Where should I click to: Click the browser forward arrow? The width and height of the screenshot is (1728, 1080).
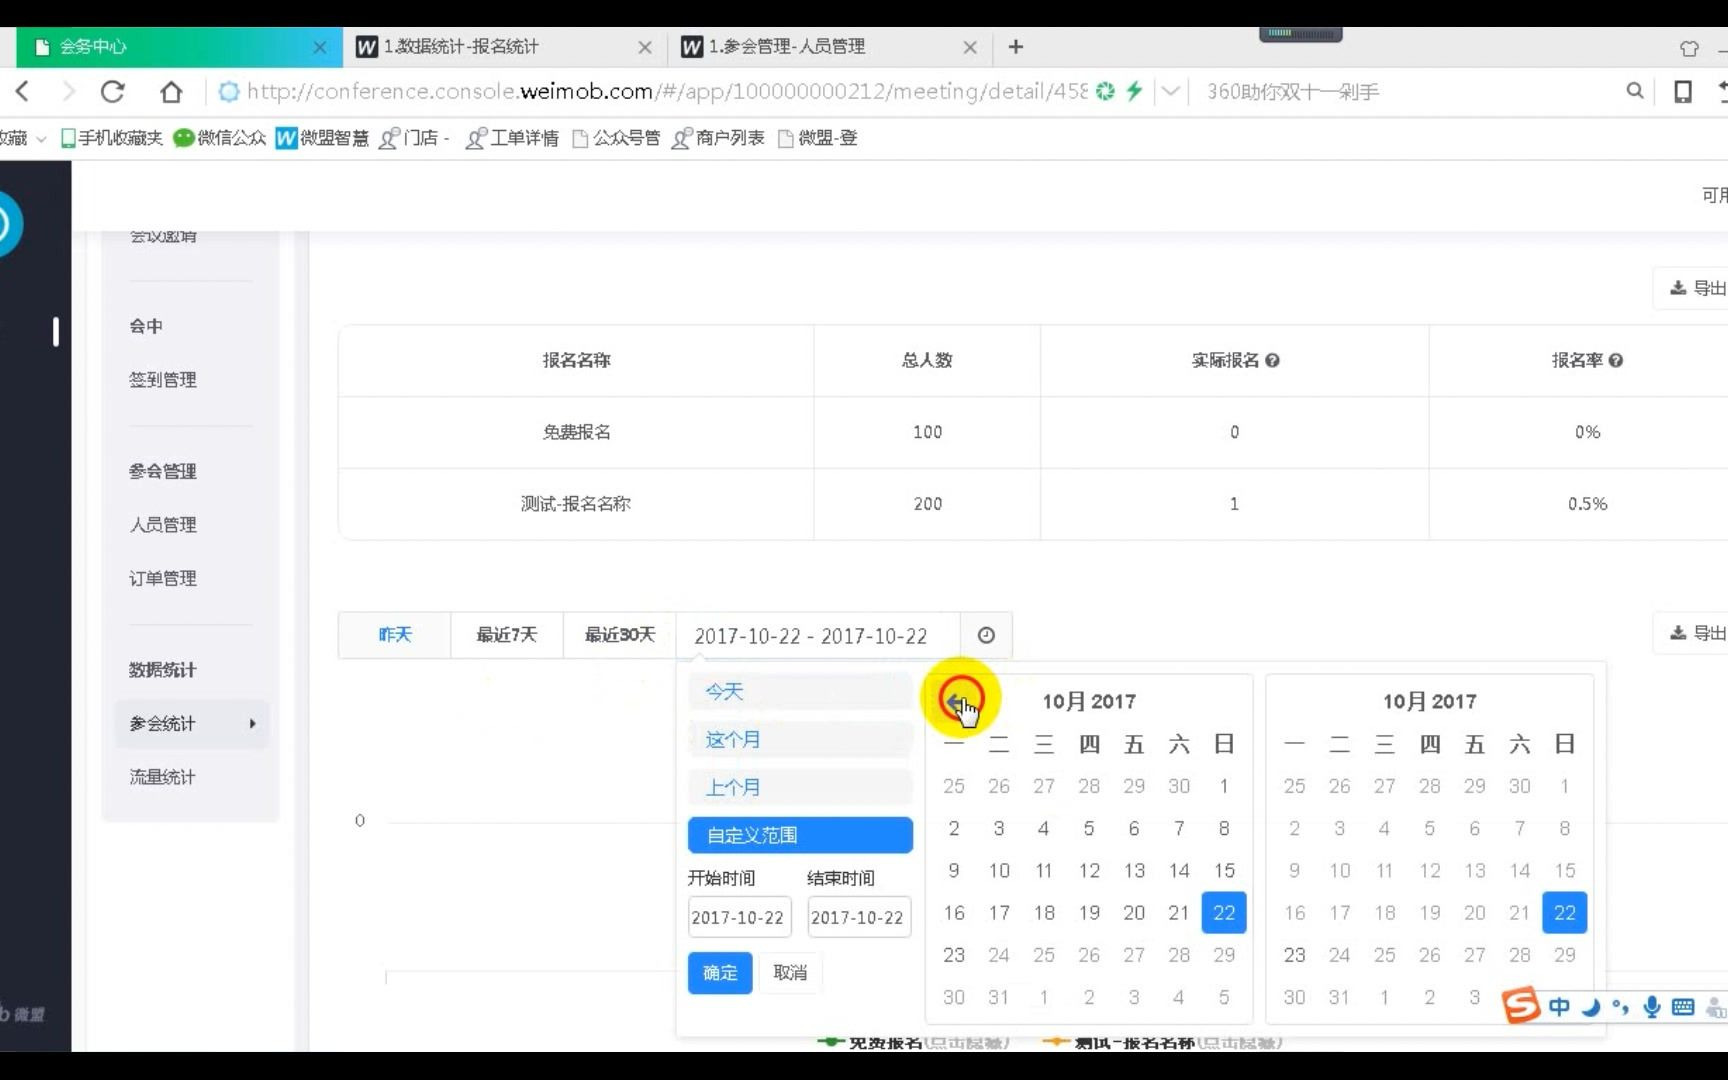[x=68, y=91]
